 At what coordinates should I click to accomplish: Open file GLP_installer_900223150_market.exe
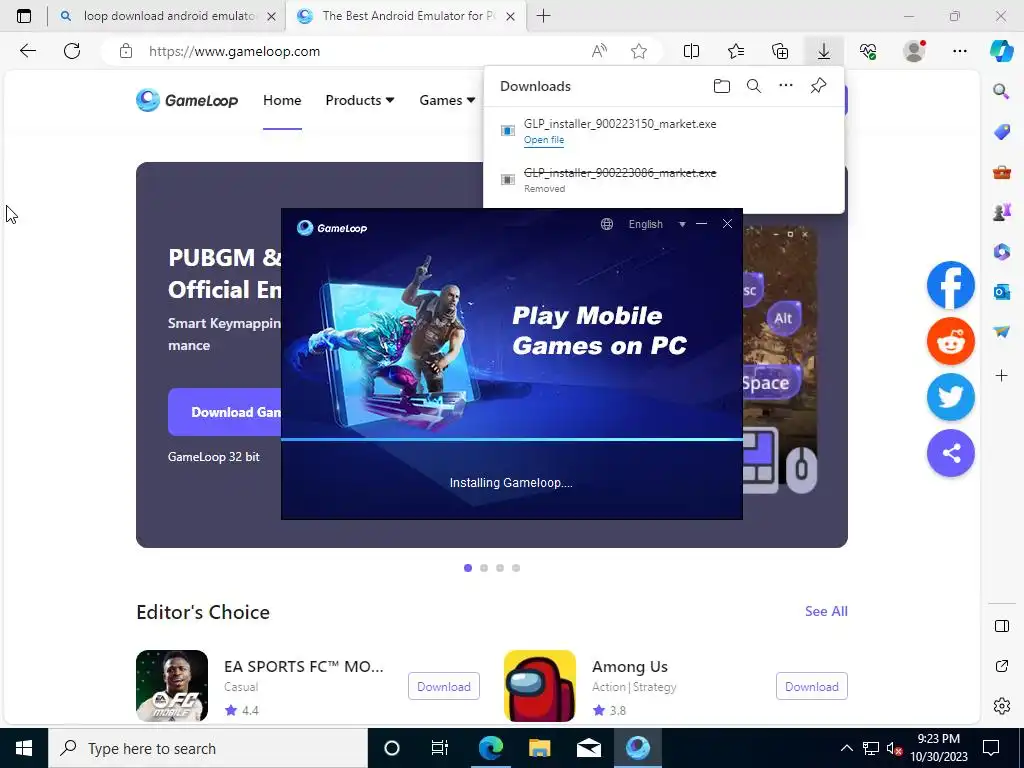click(543, 140)
